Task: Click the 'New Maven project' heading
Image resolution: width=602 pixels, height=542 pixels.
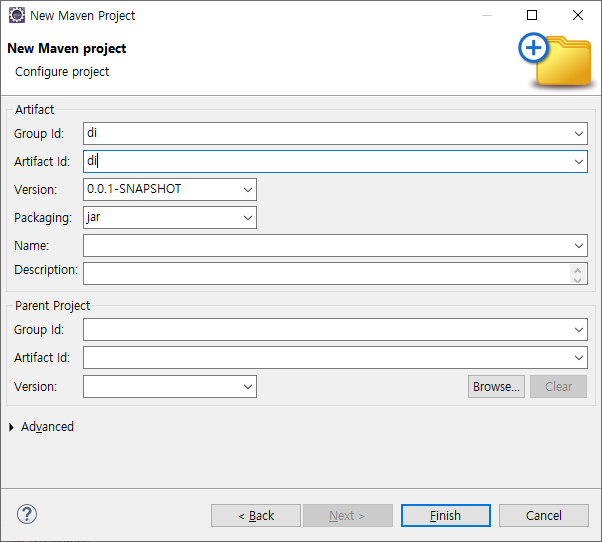Action: [67, 48]
